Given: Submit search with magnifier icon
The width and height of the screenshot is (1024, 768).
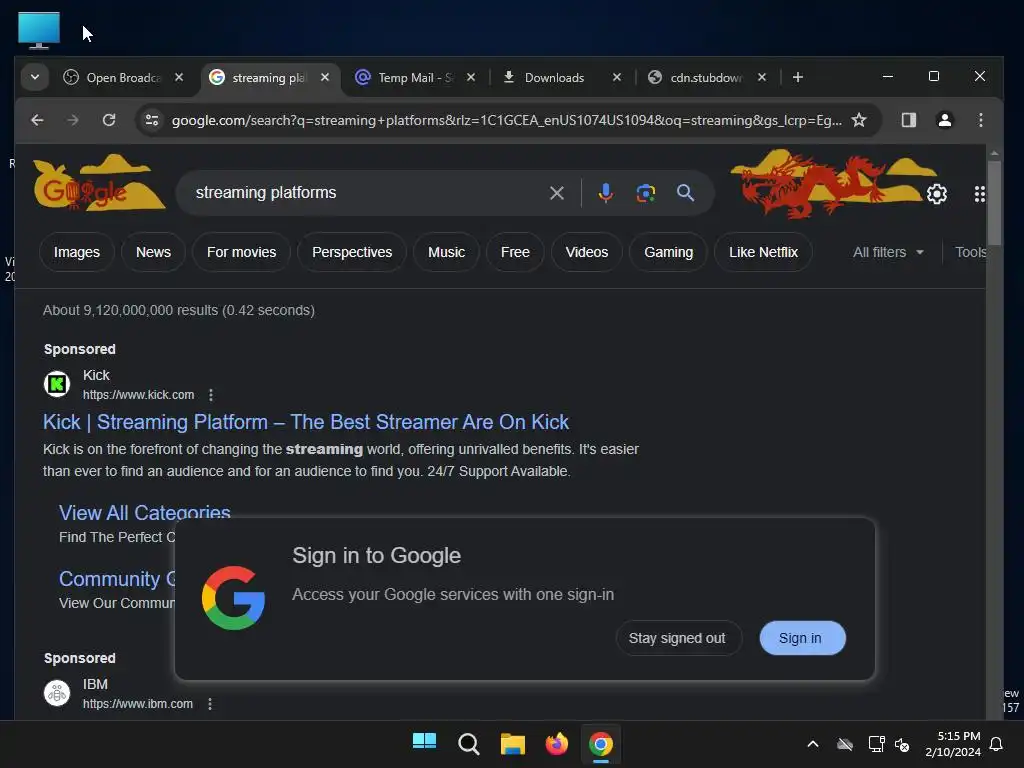Looking at the screenshot, I should coord(685,193).
